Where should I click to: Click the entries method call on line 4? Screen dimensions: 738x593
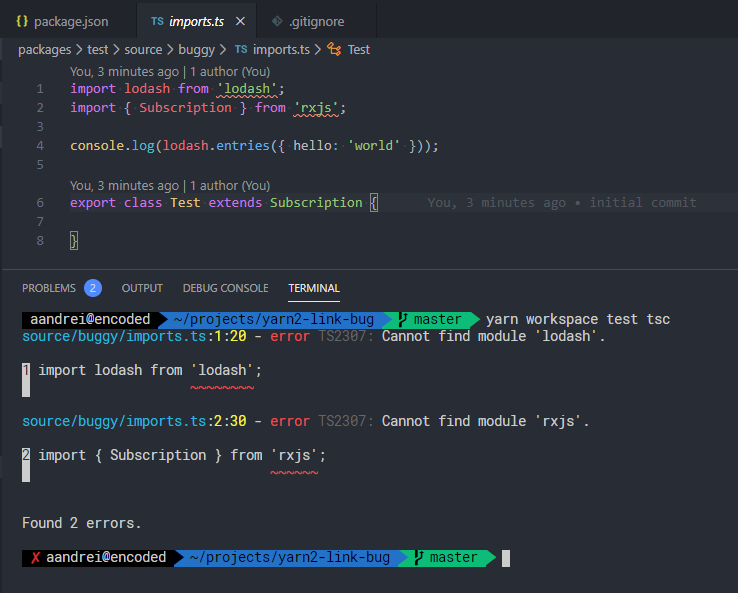243,145
